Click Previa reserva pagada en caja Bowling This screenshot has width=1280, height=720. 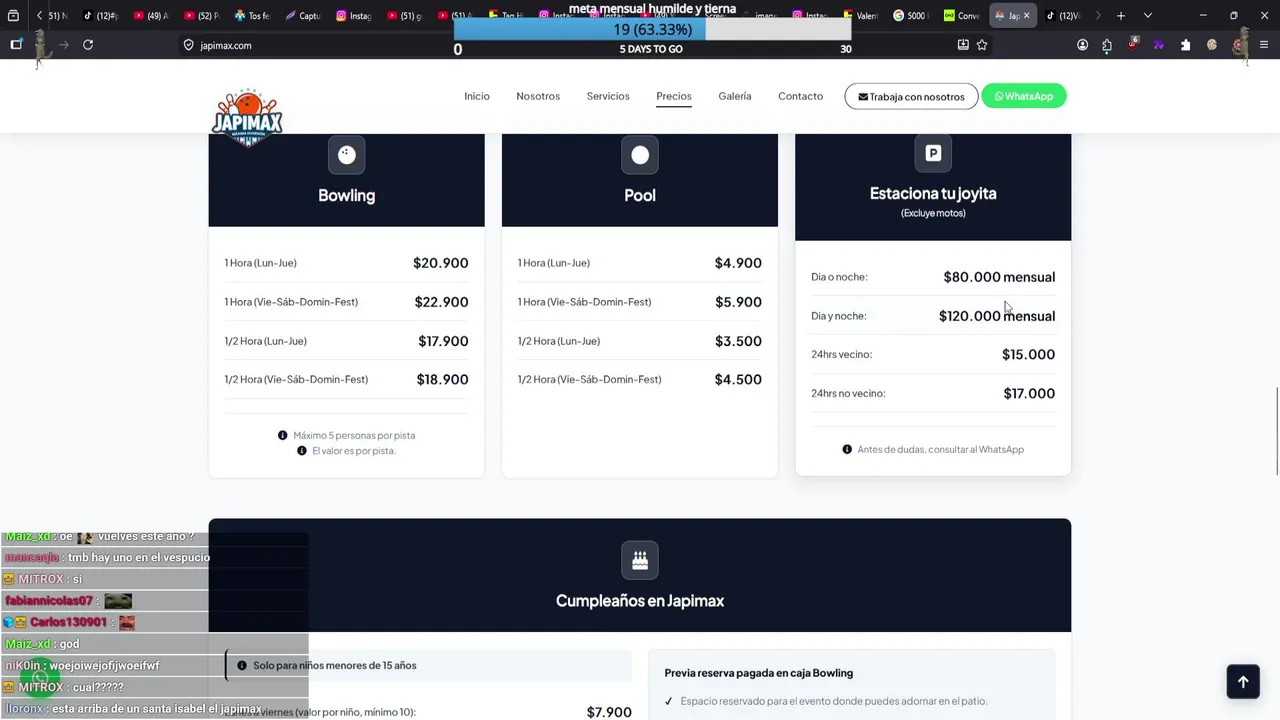point(759,673)
